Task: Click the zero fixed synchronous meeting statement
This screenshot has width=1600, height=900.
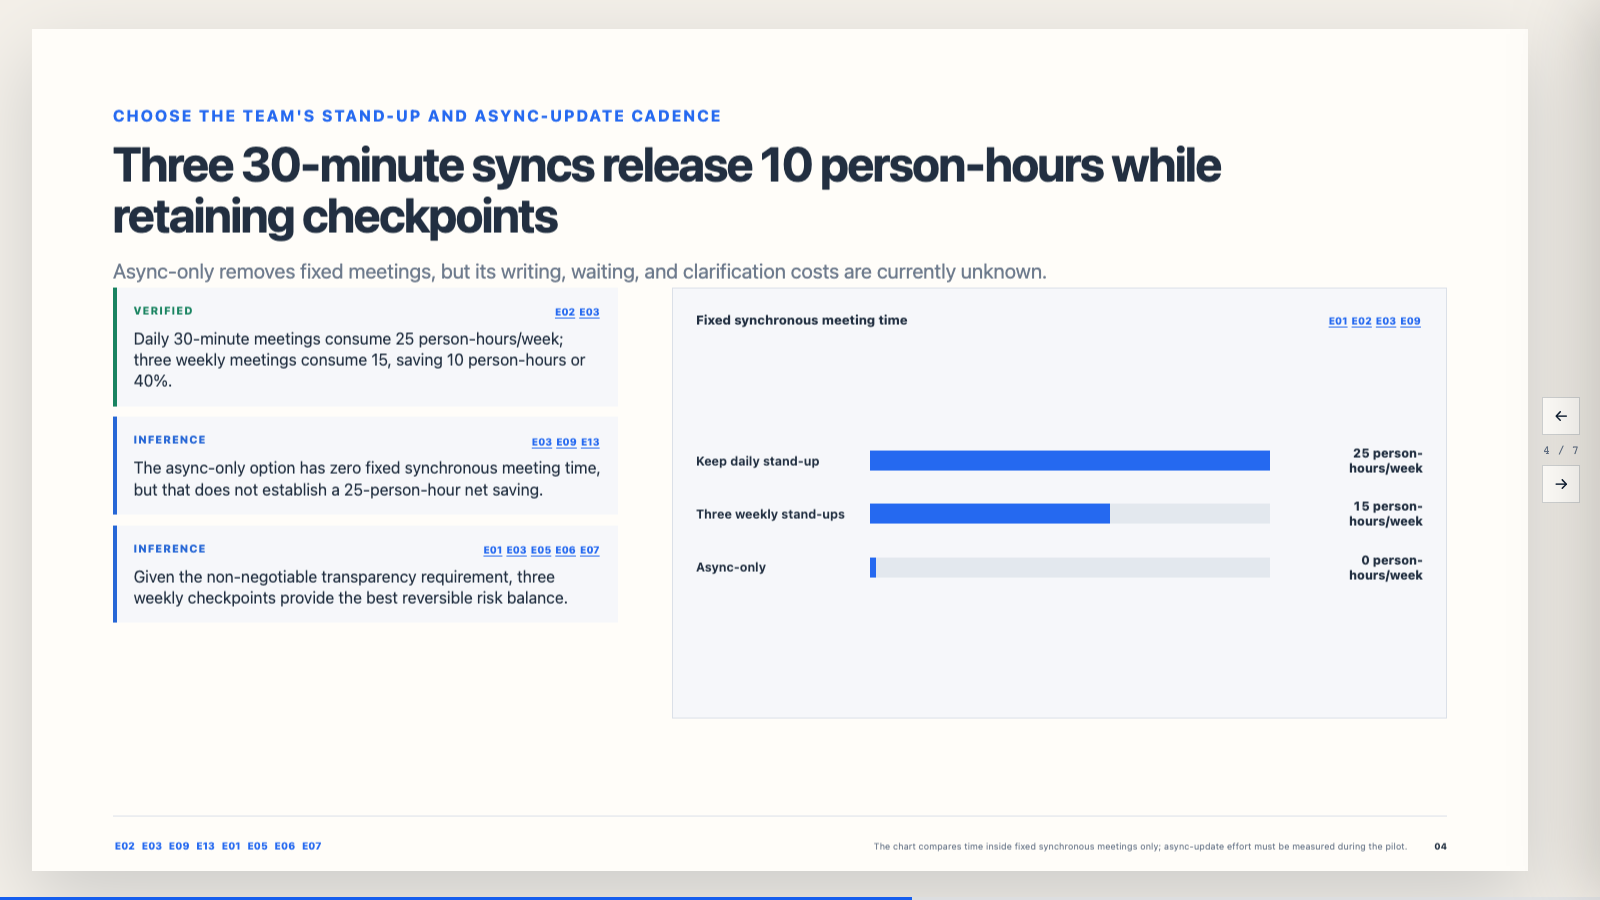Action: 367,479
